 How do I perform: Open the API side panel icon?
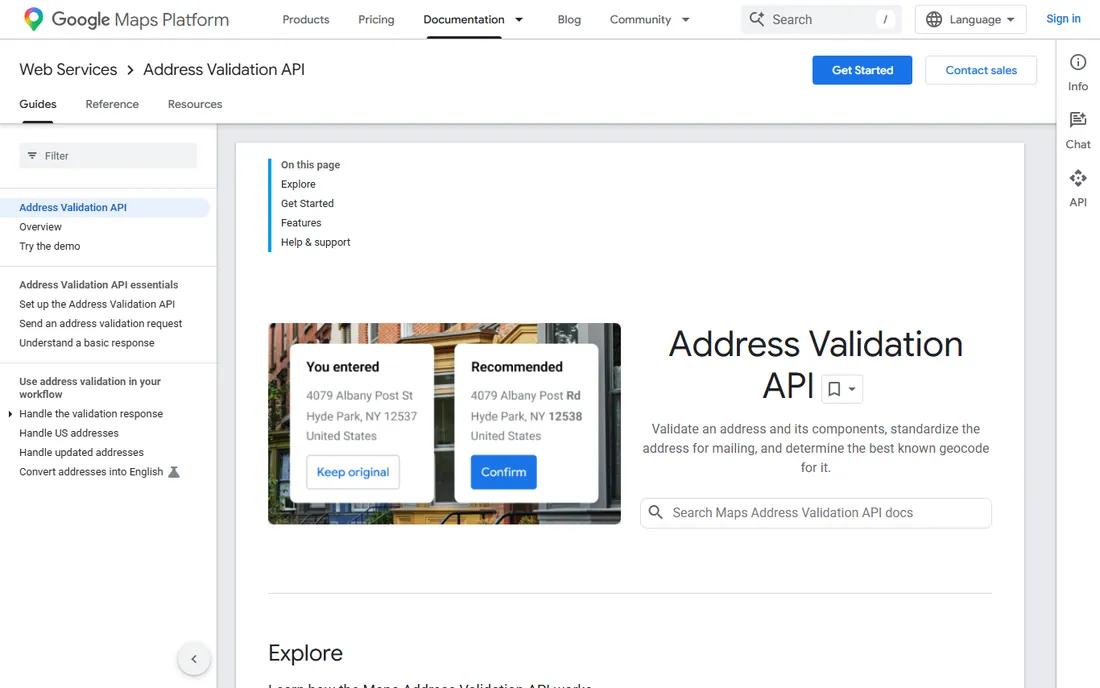point(1078,178)
